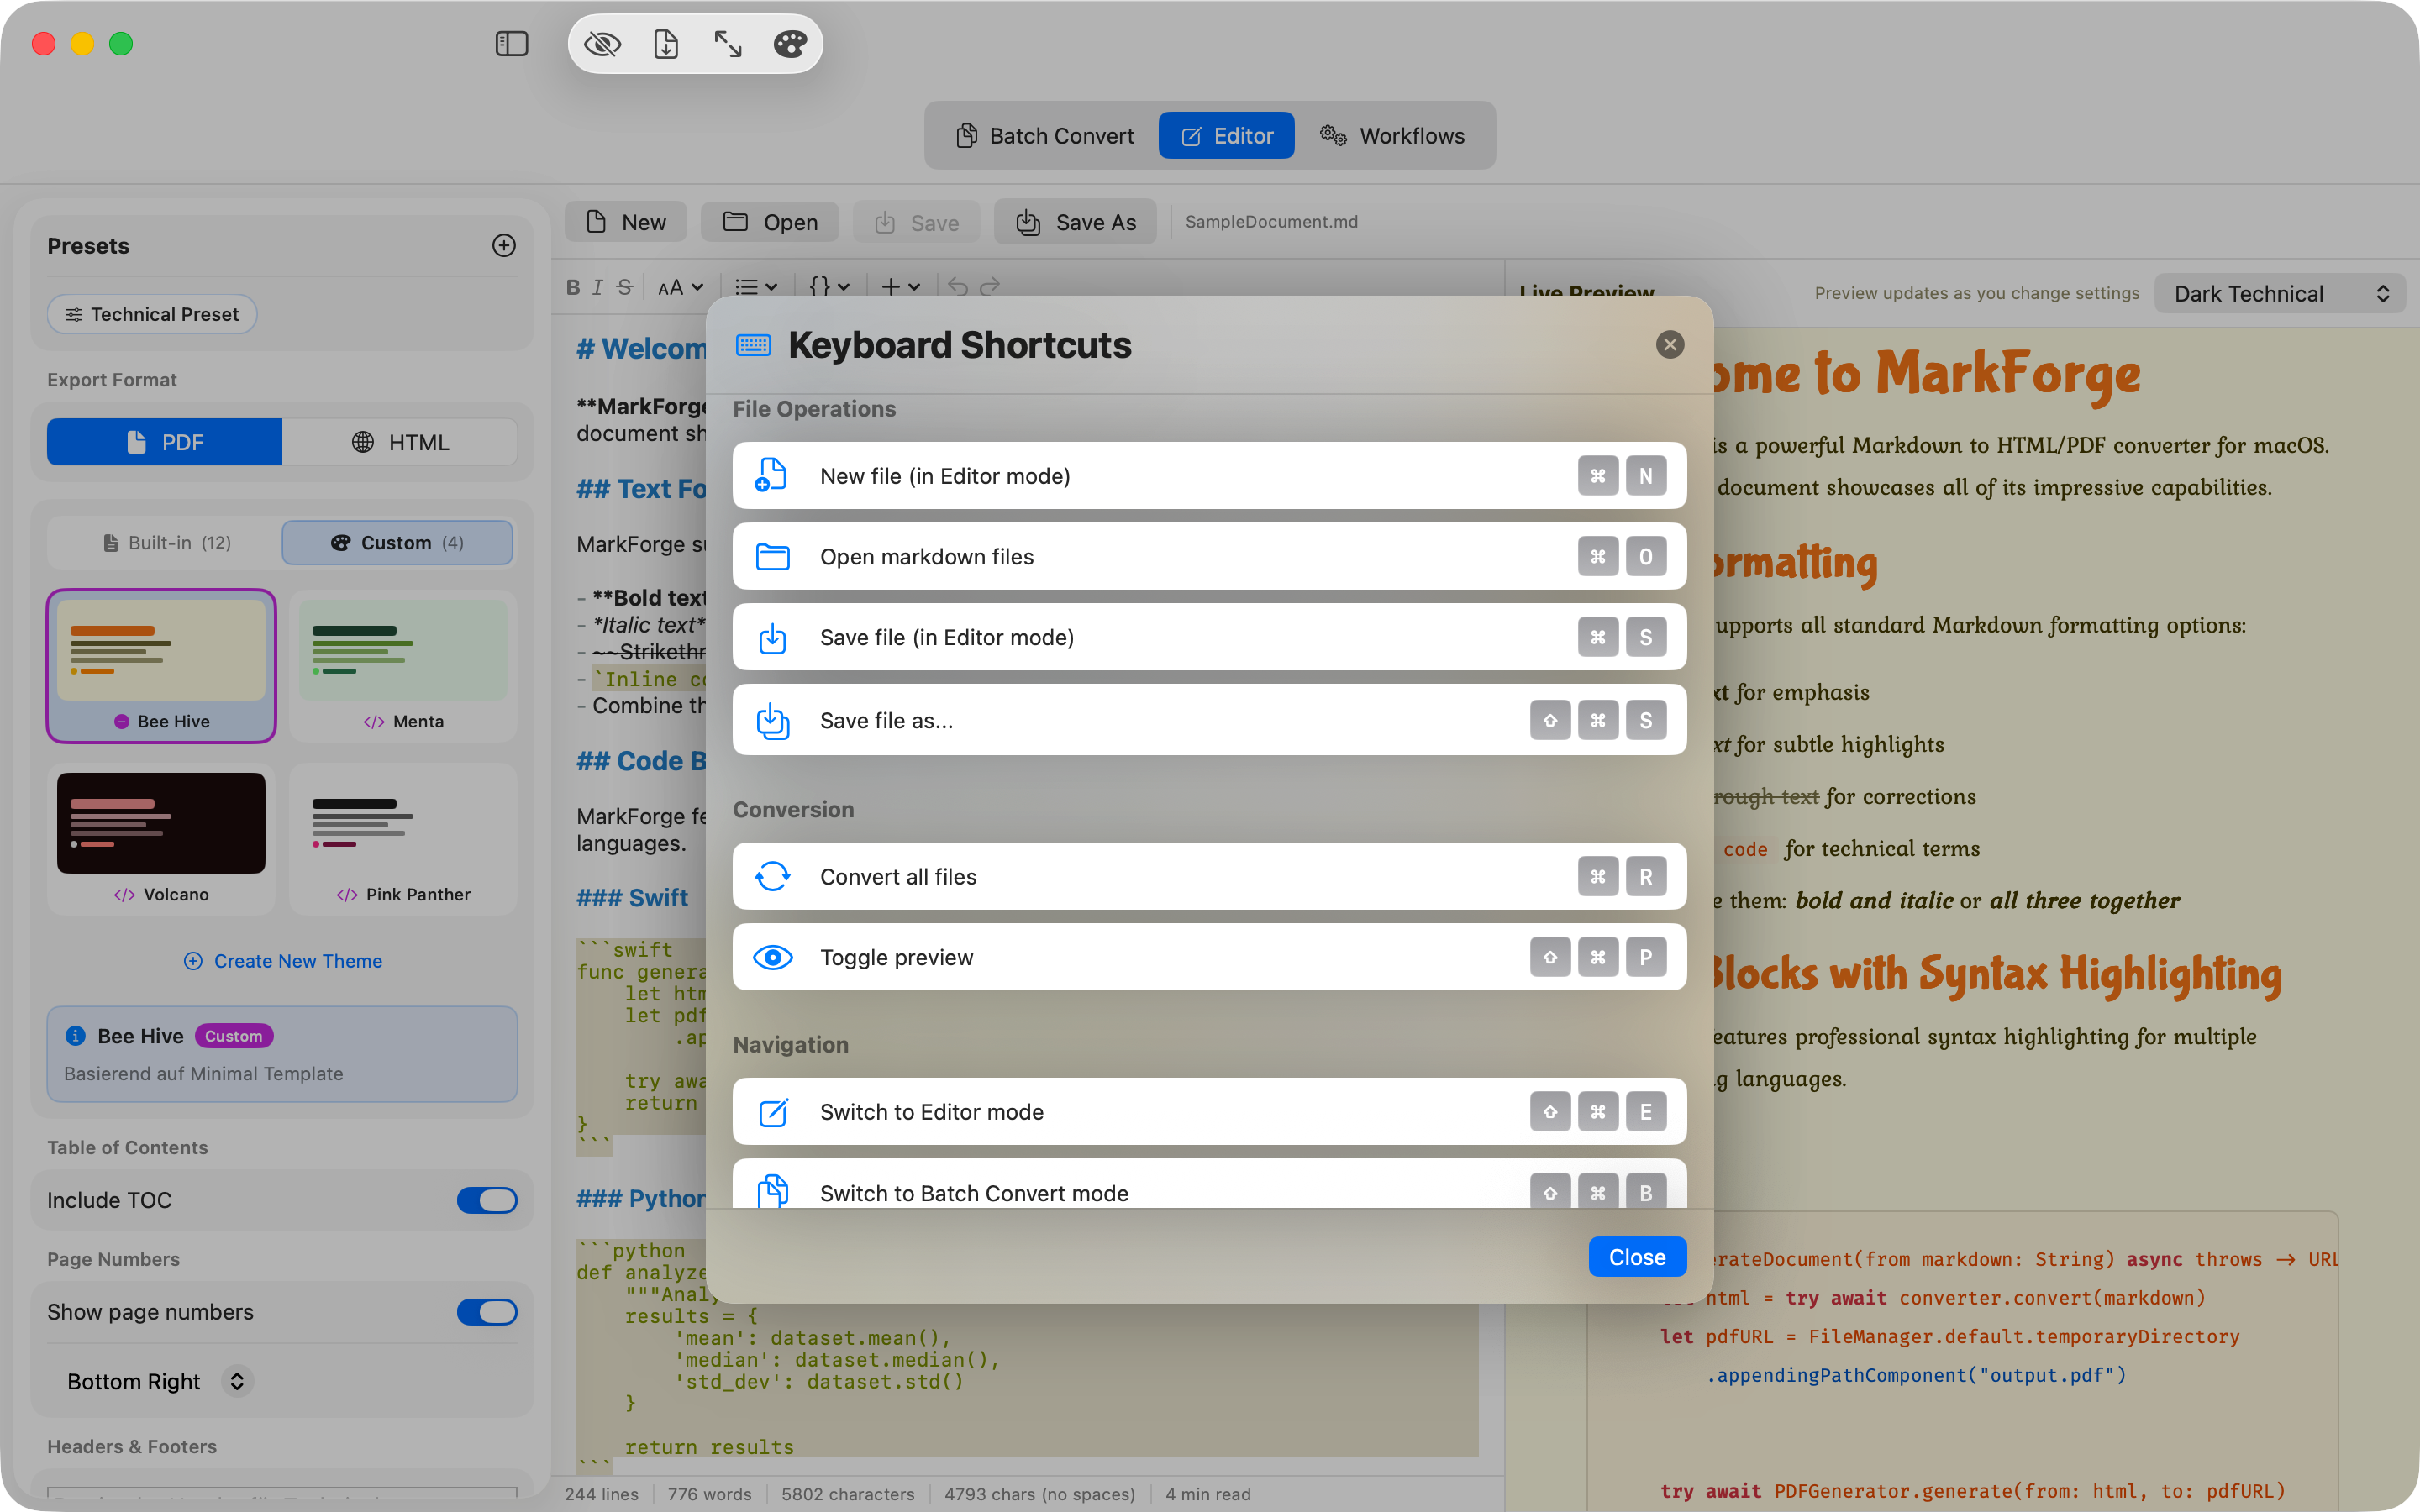This screenshot has height=1512, width=2420.
Task: Open the Workflows tab
Action: (1392, 136)
